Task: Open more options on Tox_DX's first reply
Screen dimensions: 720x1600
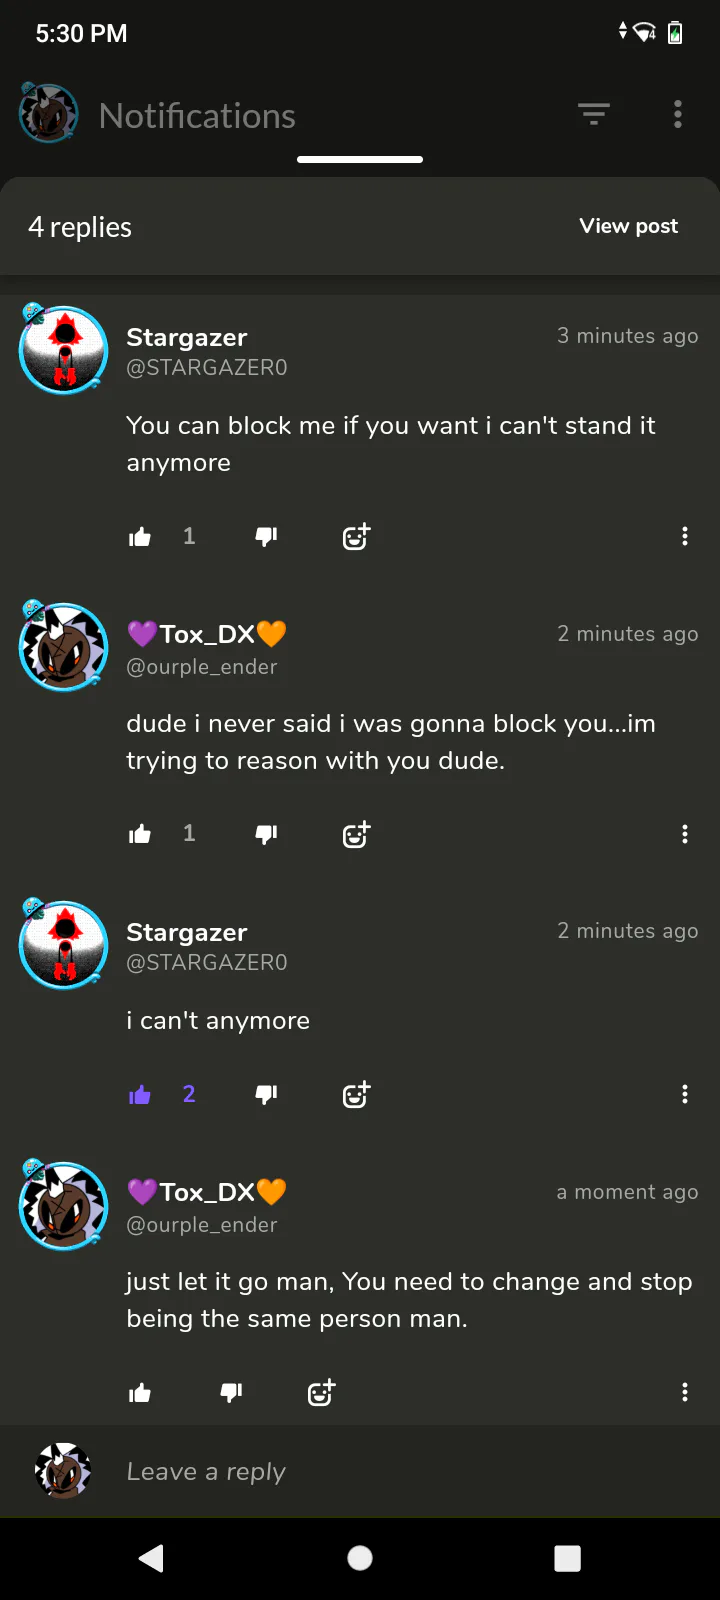Action: 685,834
